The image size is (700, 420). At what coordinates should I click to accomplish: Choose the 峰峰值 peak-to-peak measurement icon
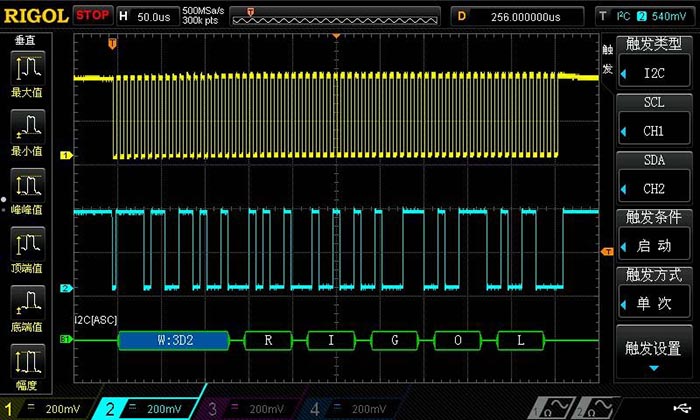tap(26, 186)
